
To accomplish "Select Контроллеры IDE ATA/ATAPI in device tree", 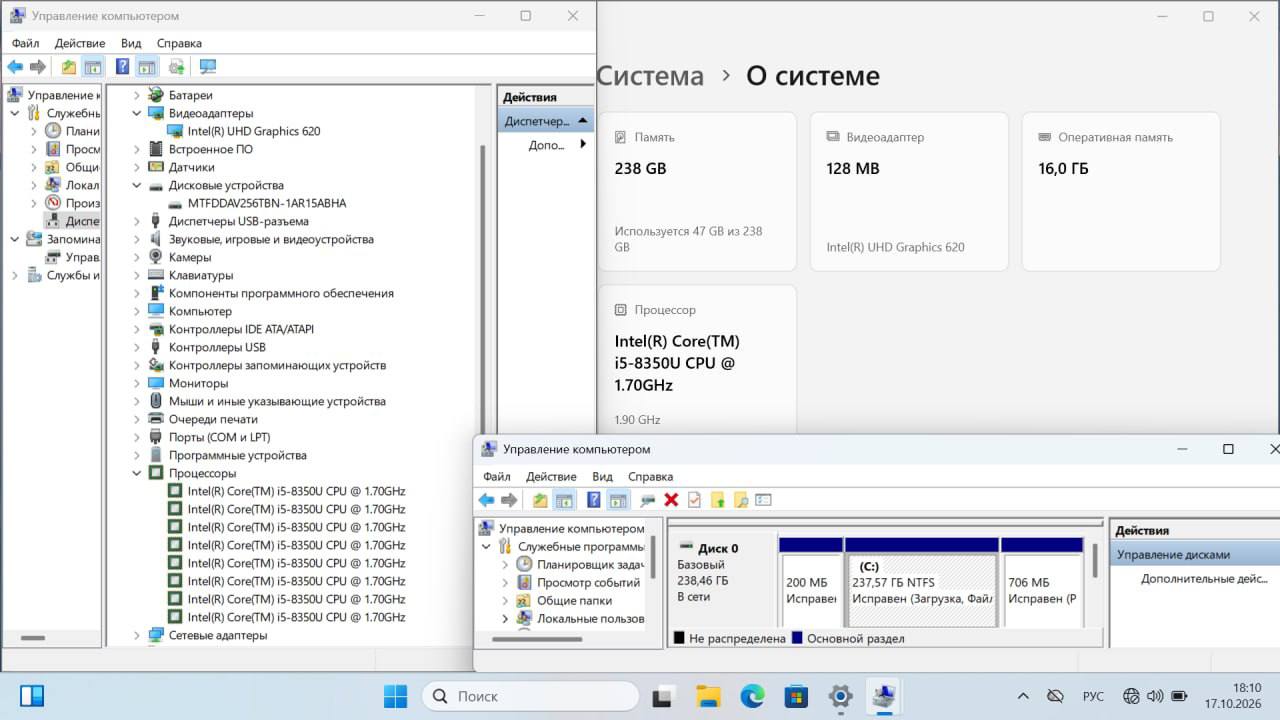I will tap(241, 329).
